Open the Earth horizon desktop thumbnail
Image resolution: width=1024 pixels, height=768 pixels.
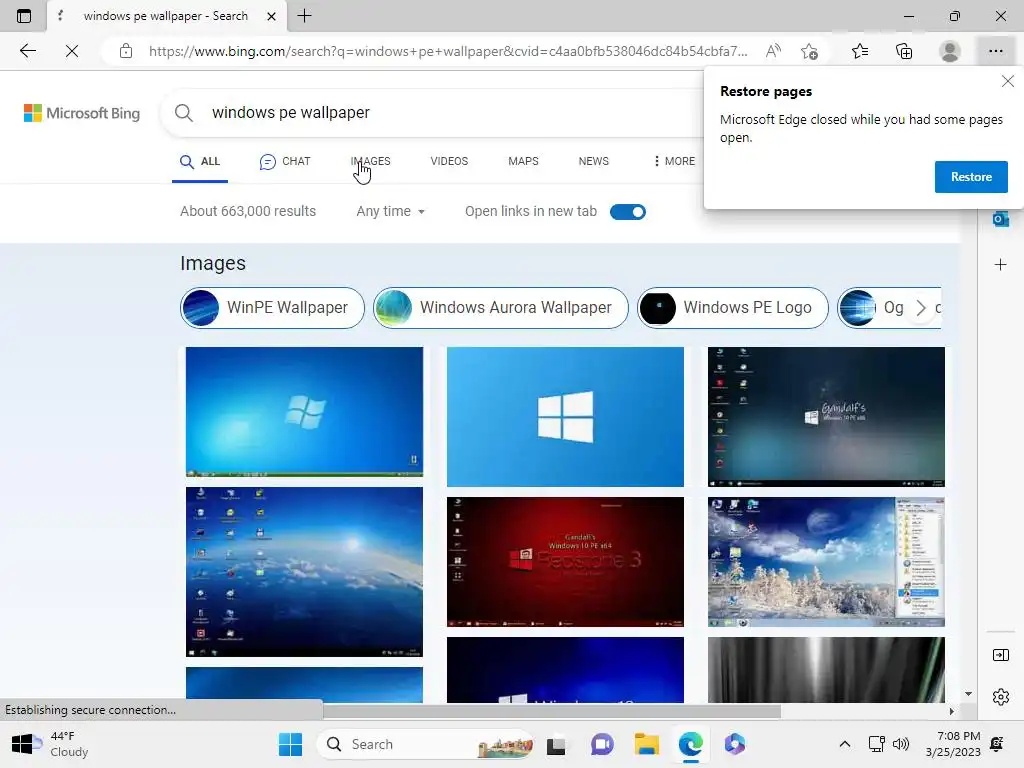click(x=304, y=571)
